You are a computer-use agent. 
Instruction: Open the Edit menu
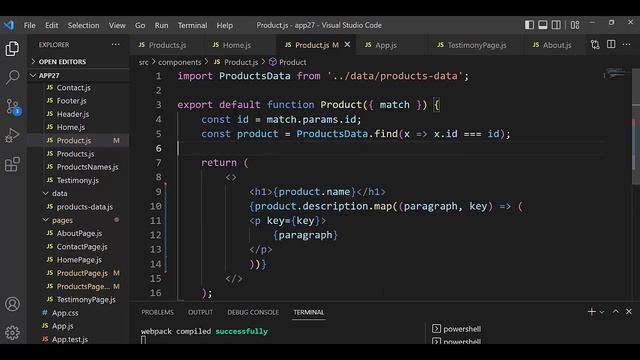[x=51, y=25]
